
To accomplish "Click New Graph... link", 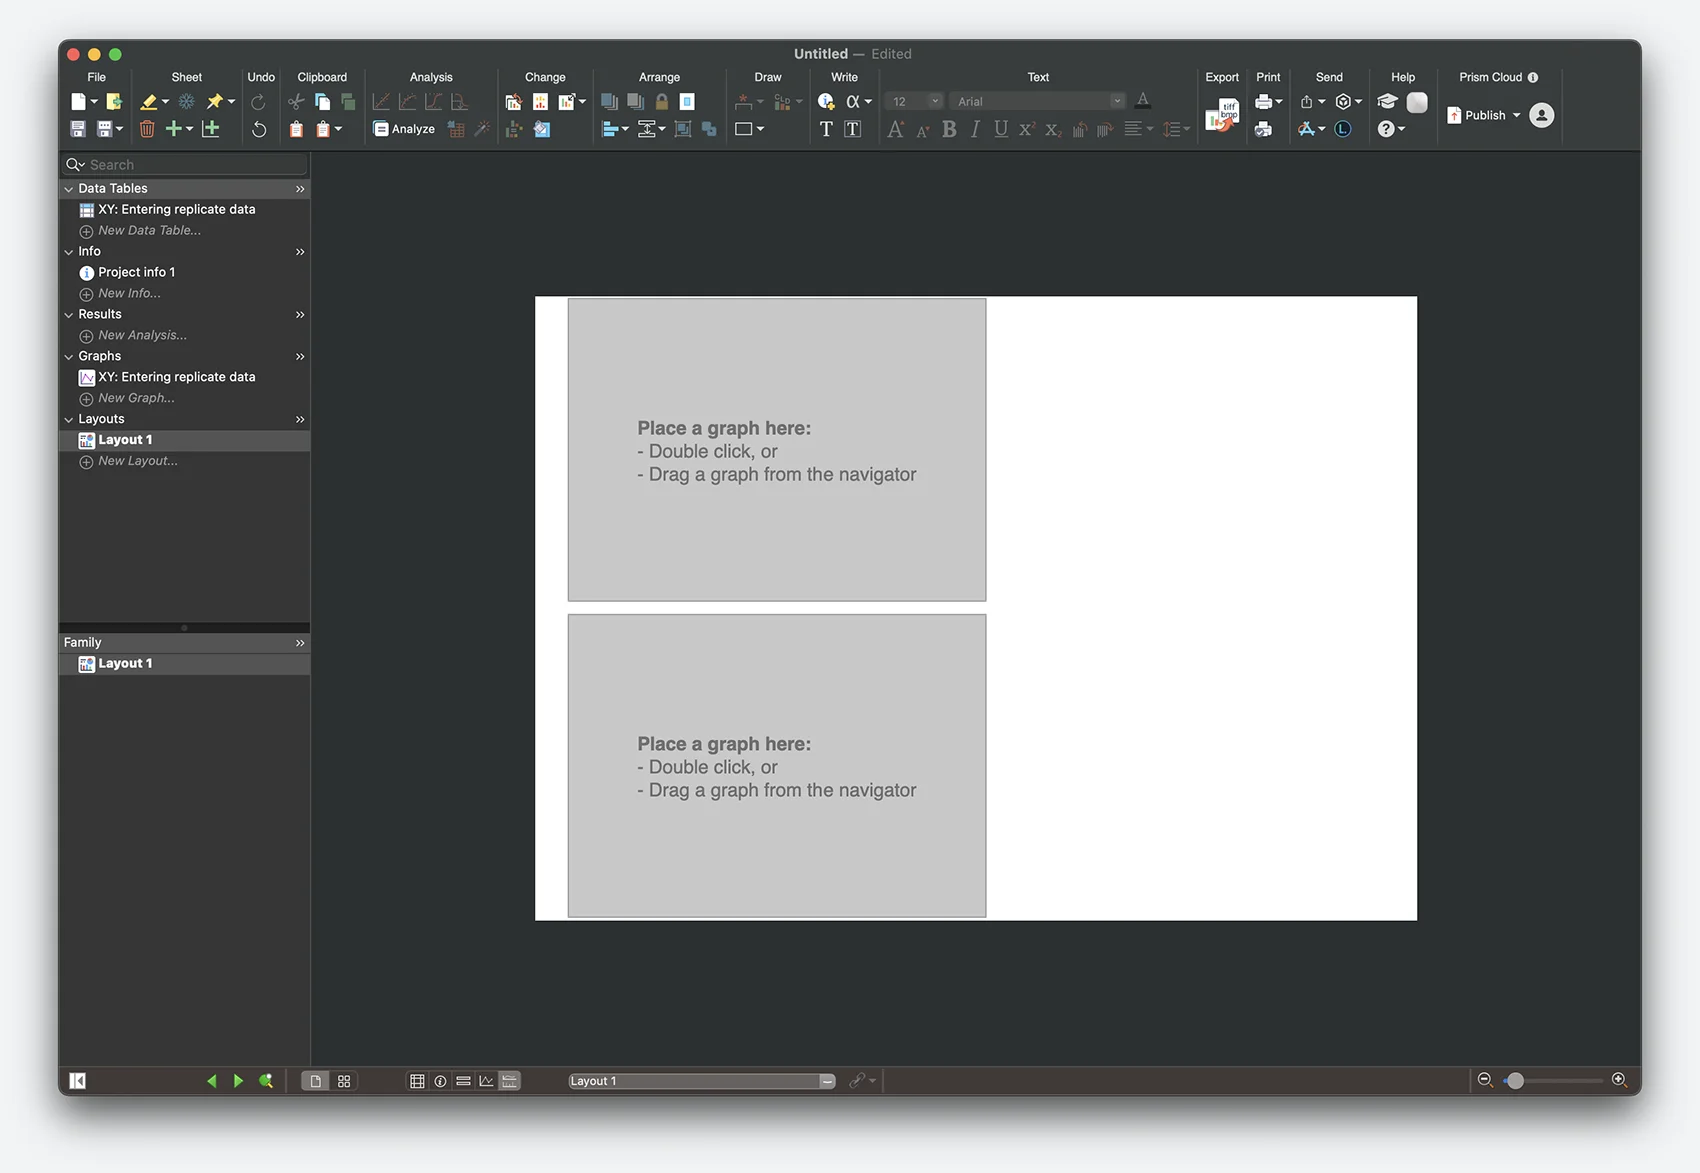I will [x=136, y=398].
